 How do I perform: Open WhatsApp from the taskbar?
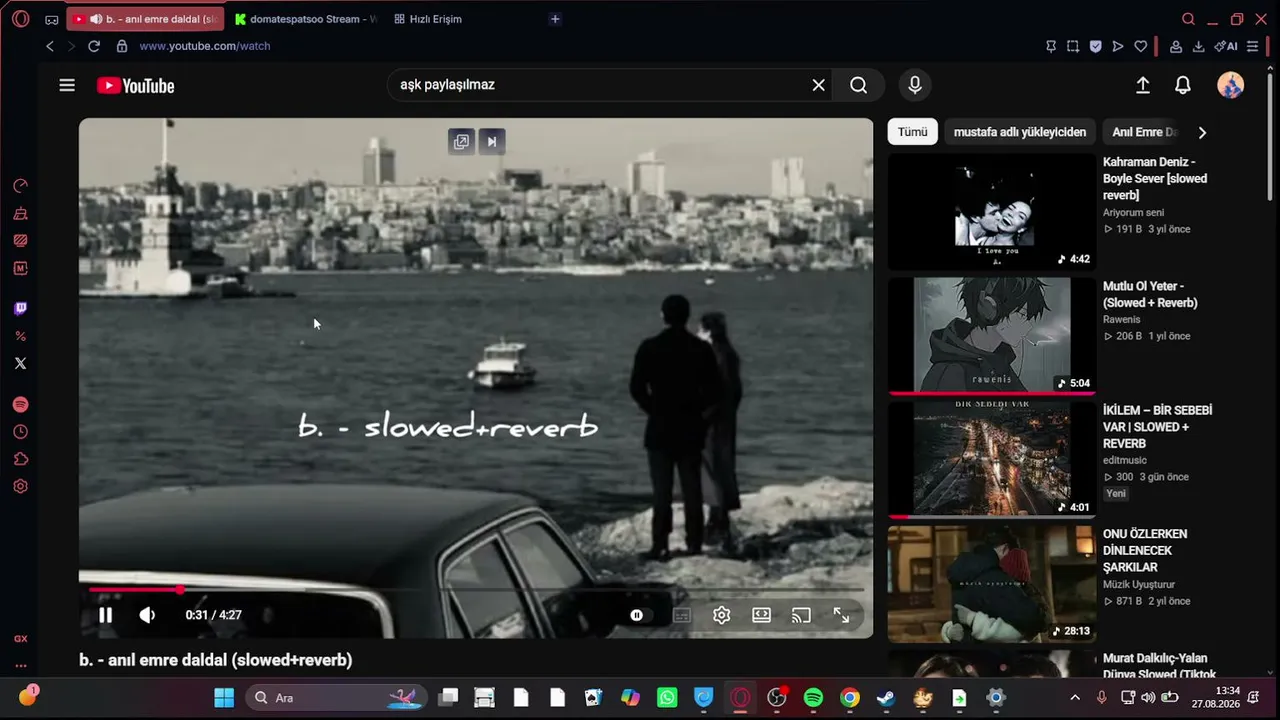pos(667,698)
